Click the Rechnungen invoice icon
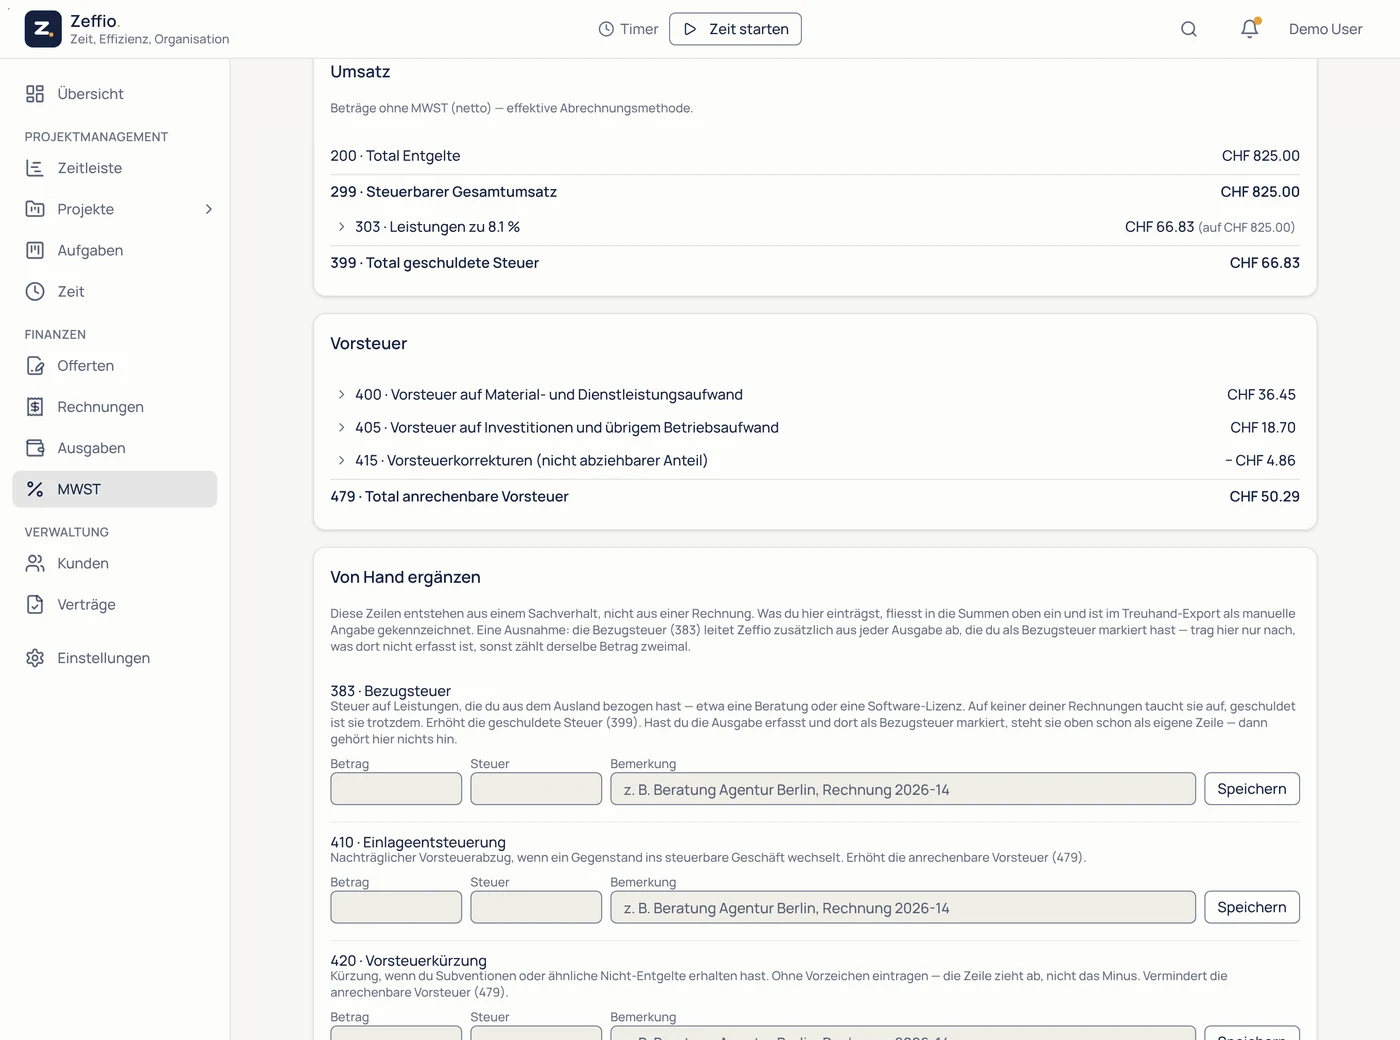The height and width of the screenshot is (1040, 1400). tap(35, 407)
